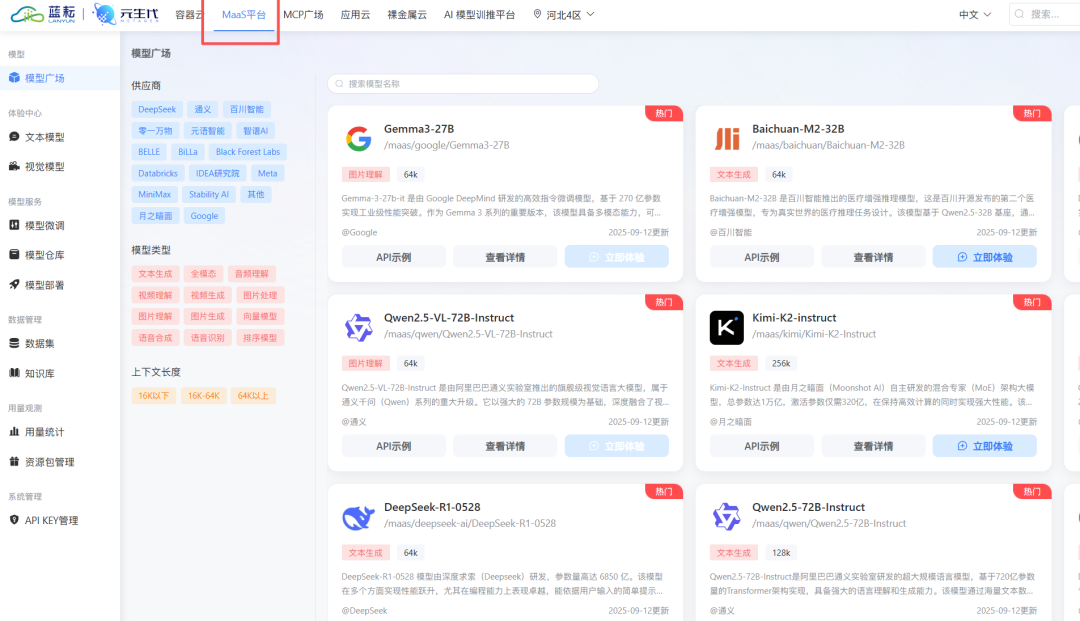Switch to 容器云 tab

click(189, 14)
